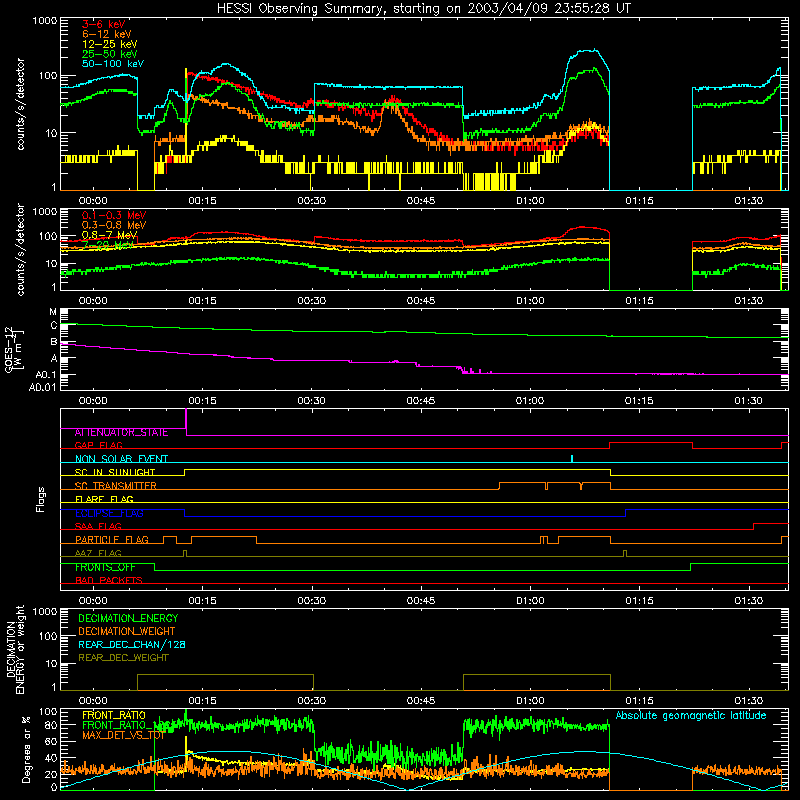Select the PARTICLE_FLAG label
This screenshot has width=800, height=800.
(x=112, y=539)
